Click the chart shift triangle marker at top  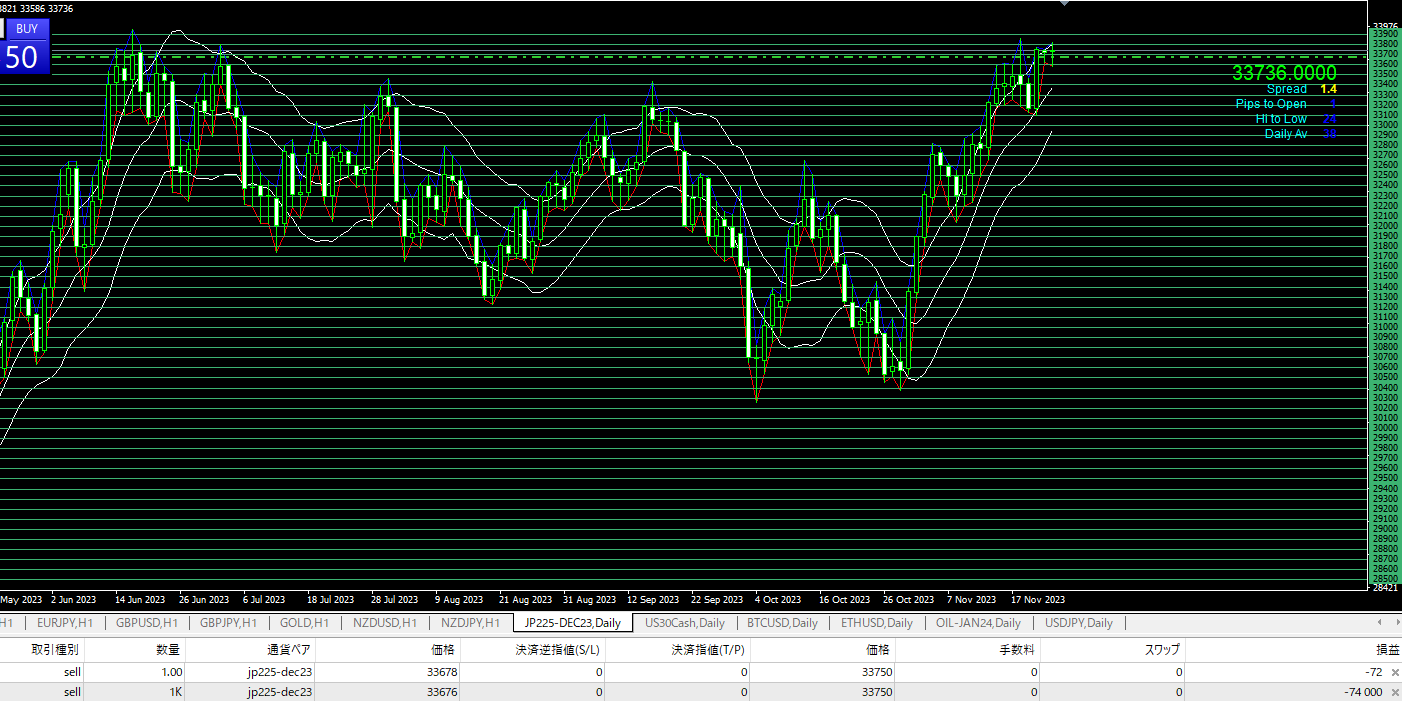[x=1065, y=4]
